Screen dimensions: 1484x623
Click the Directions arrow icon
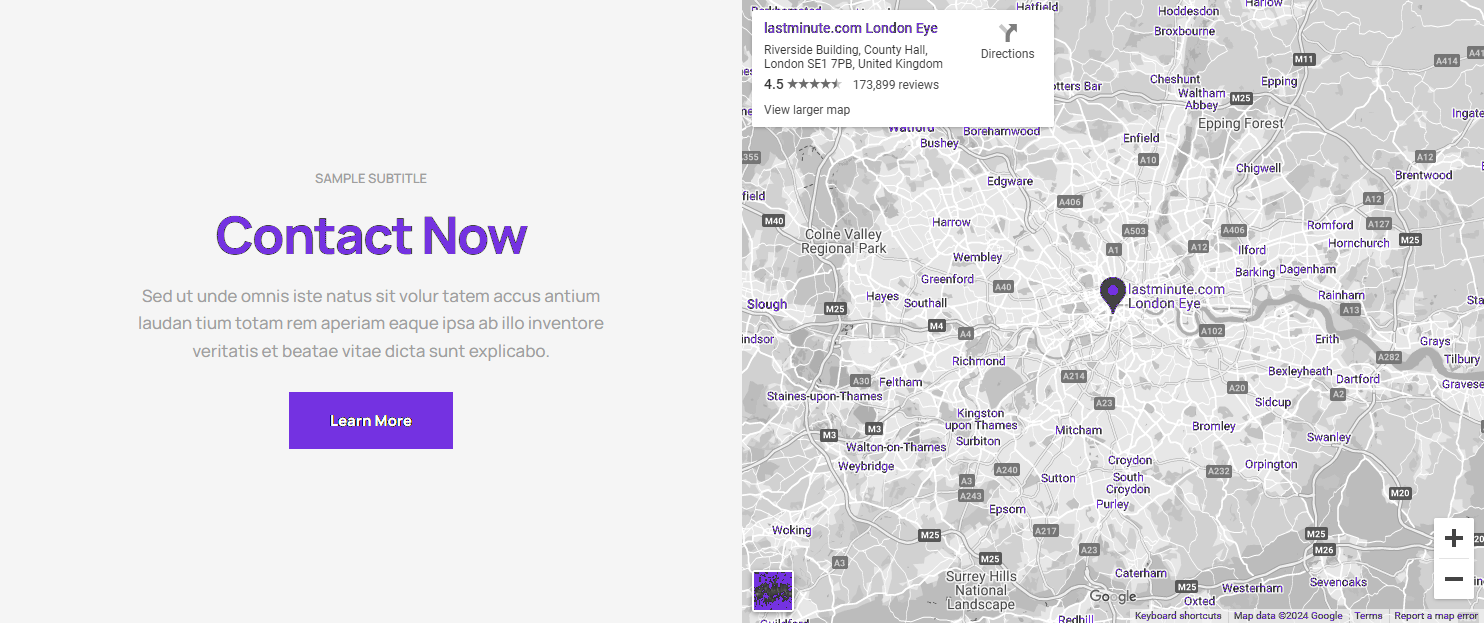pyautogui.click(x=1007, y=33)
